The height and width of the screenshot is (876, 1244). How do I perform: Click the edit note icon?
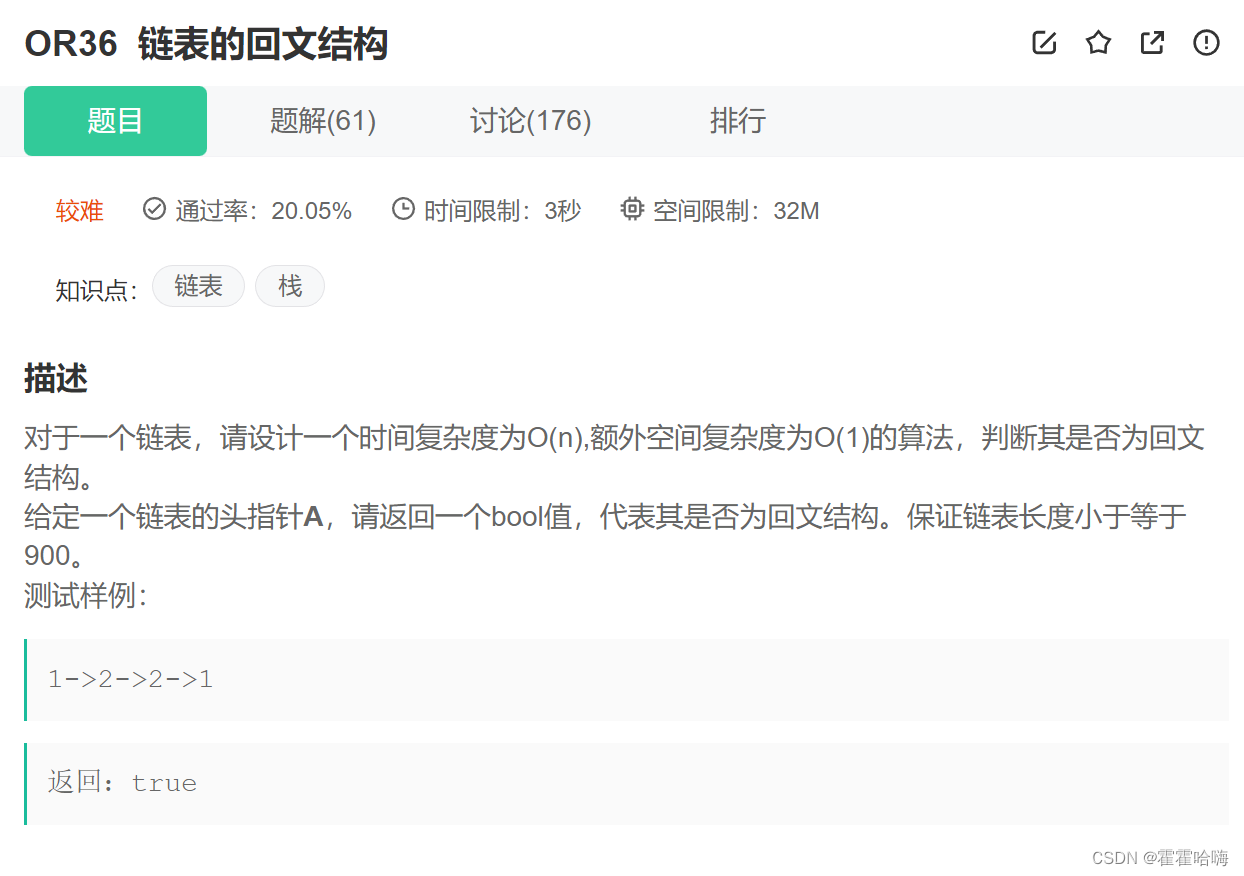pos(1044,43)
